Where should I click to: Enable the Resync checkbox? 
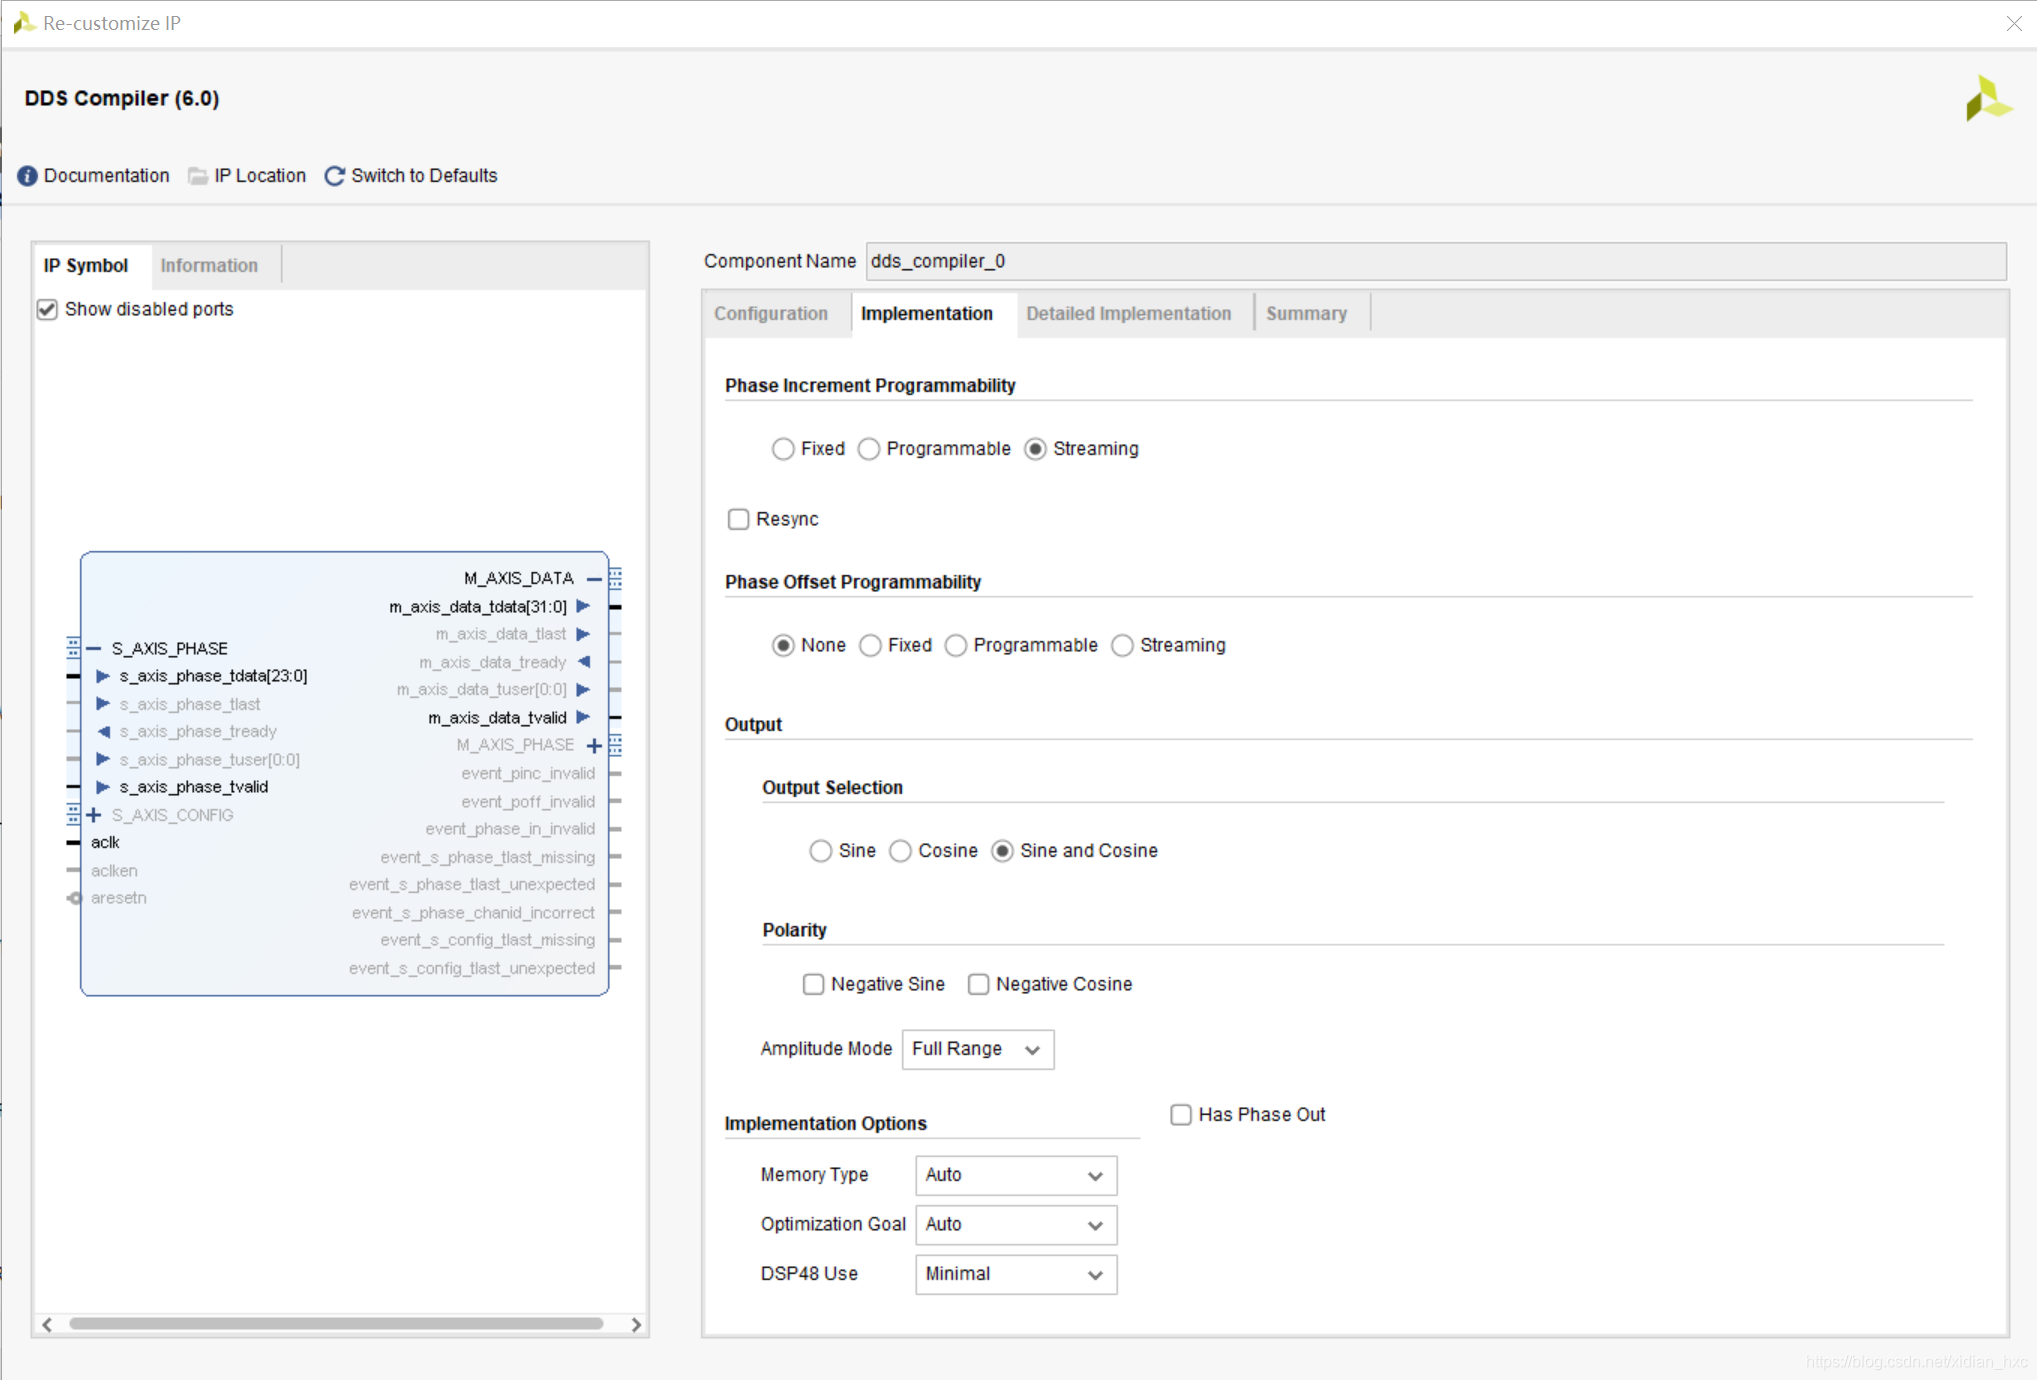tap(738, 519)
